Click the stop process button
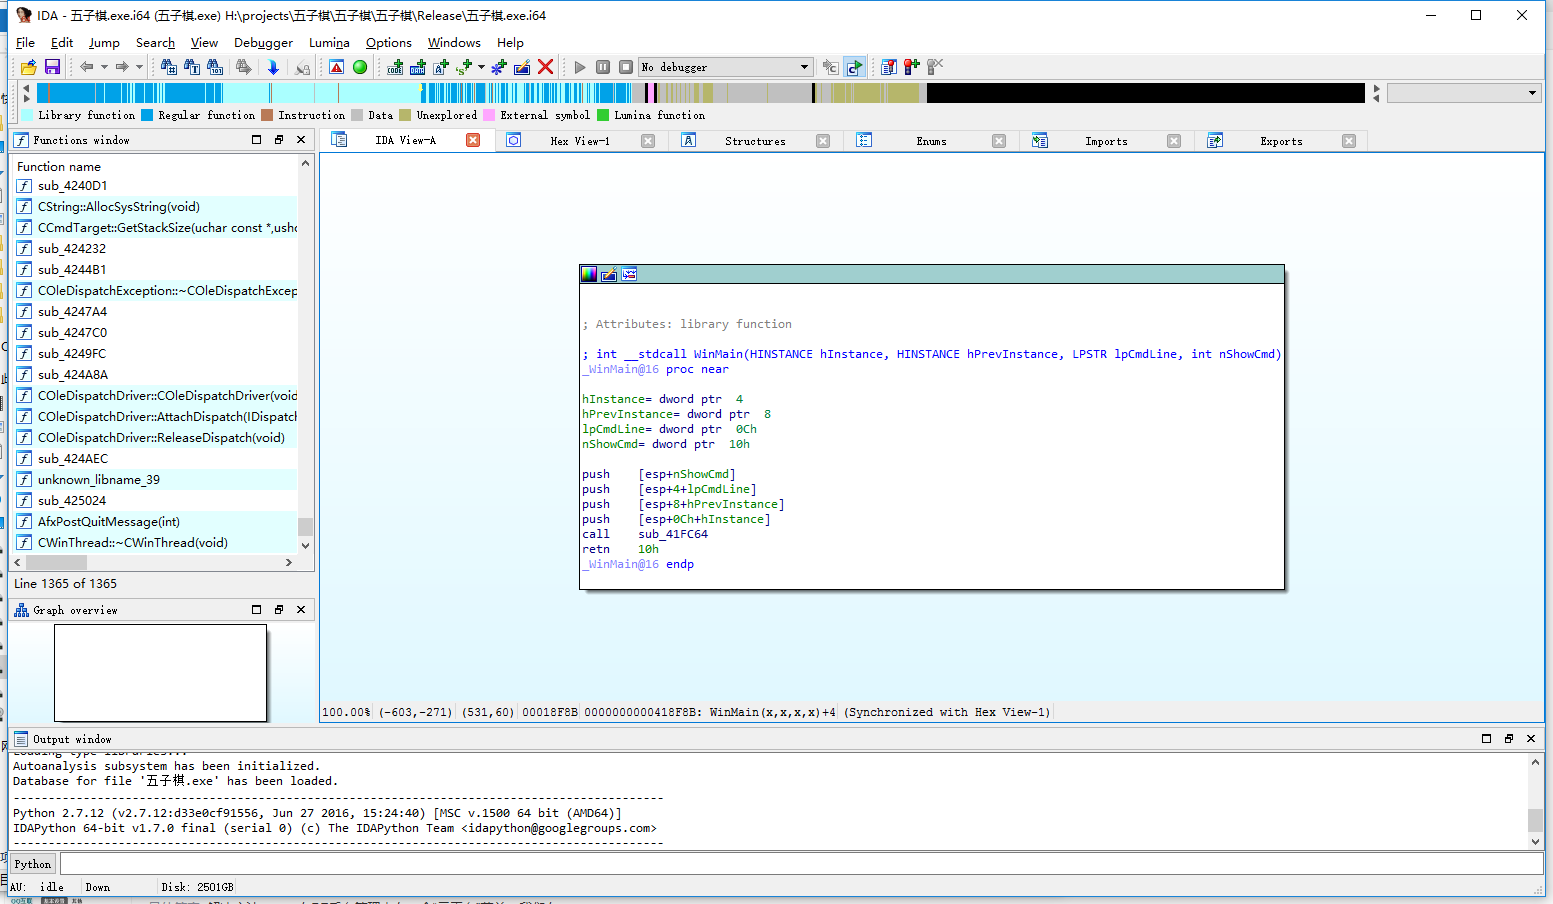 626,67
